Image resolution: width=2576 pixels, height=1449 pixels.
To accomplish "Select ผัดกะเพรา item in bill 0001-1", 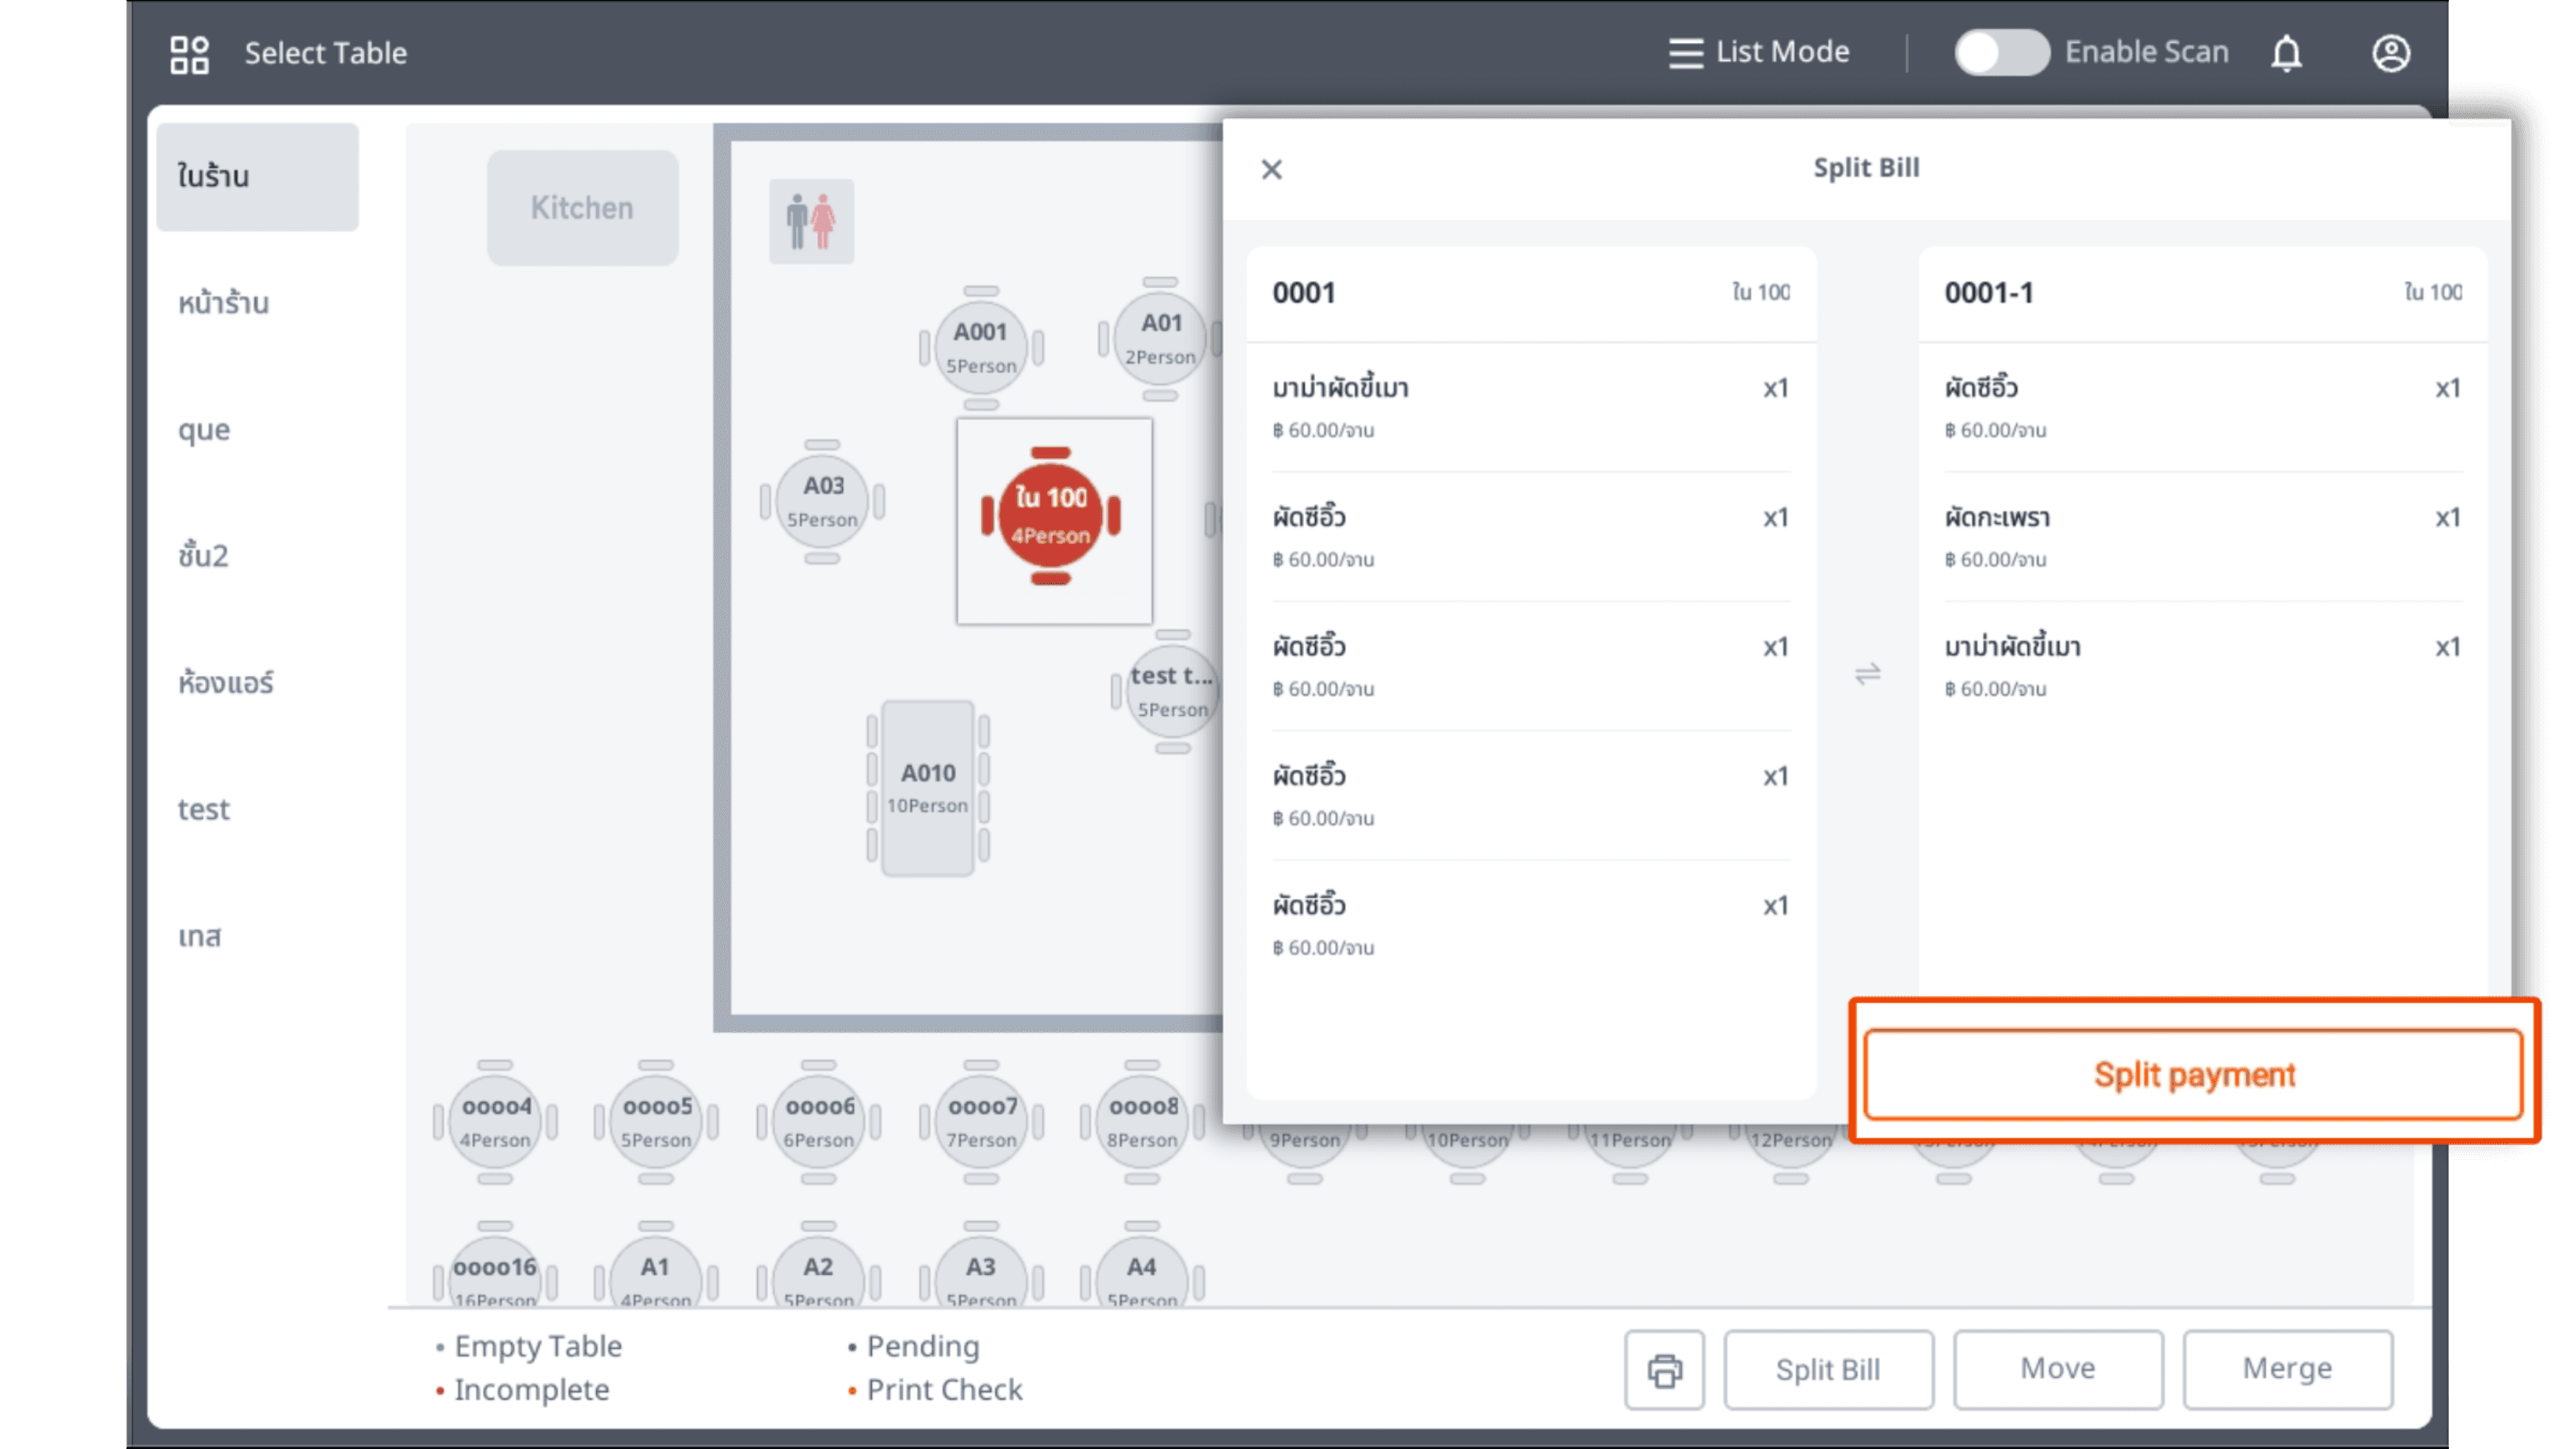I will [2203, 537].
